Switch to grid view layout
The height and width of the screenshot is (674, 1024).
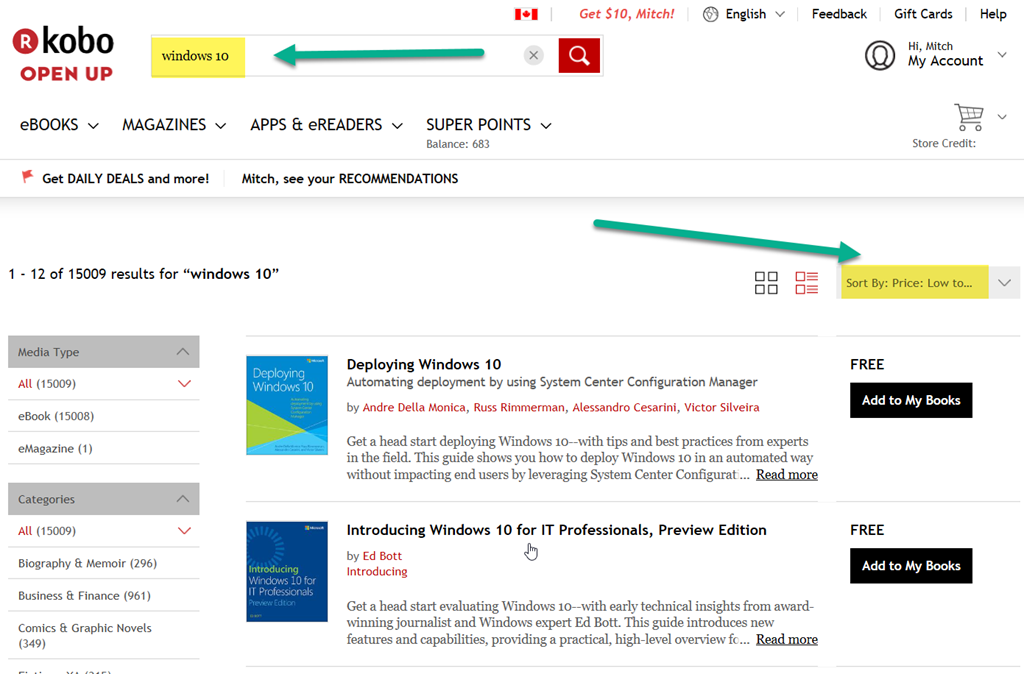click(x=766, y=283)
